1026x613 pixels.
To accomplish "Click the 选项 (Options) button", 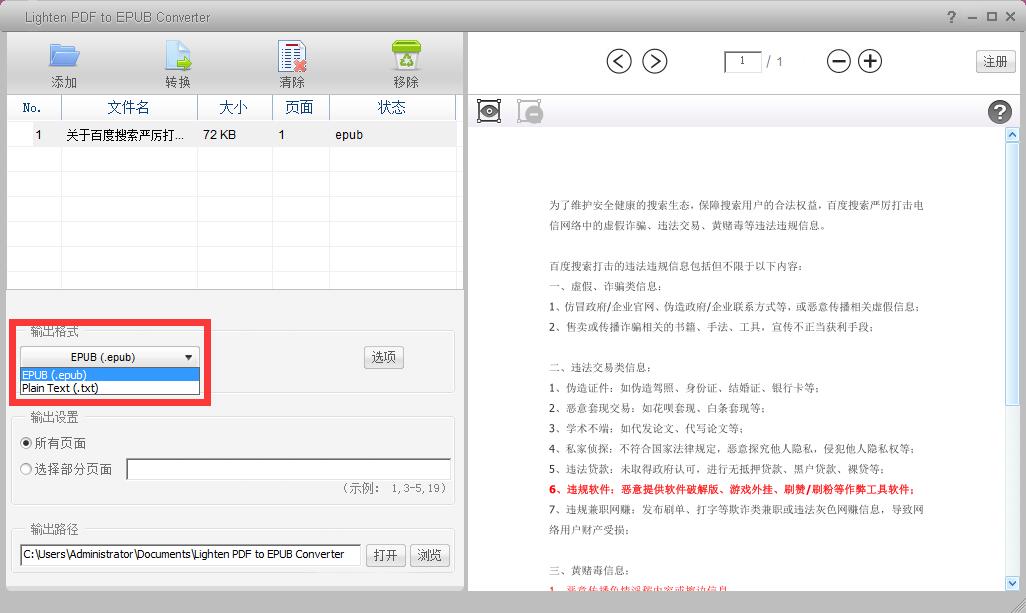I will (x=384, y=357).
